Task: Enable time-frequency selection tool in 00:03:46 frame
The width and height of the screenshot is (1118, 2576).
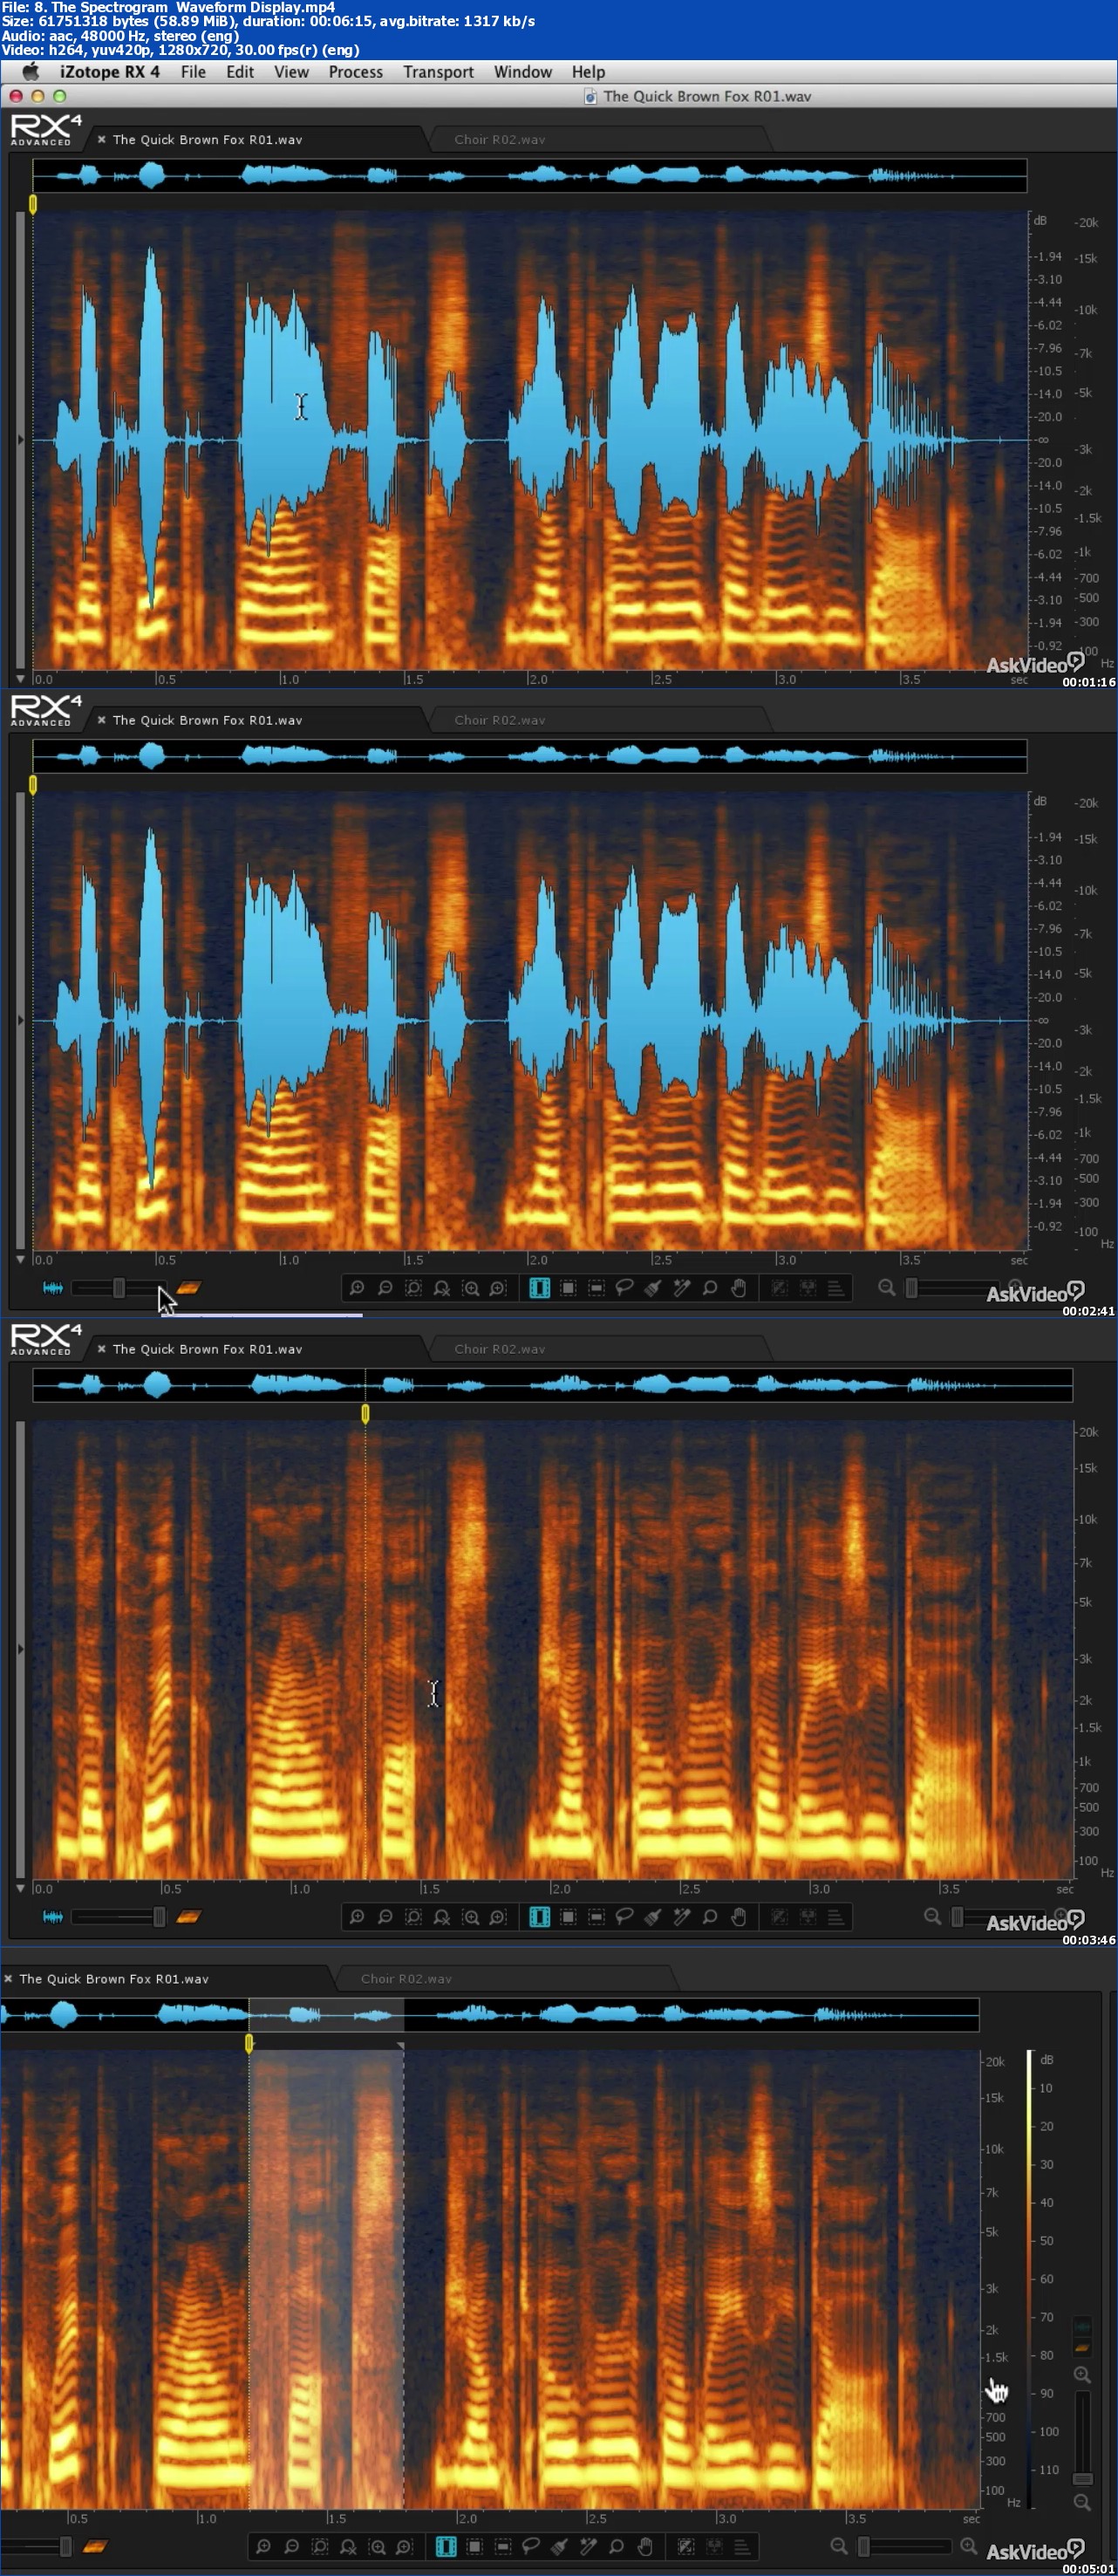Action: [x=568, y=1917]
